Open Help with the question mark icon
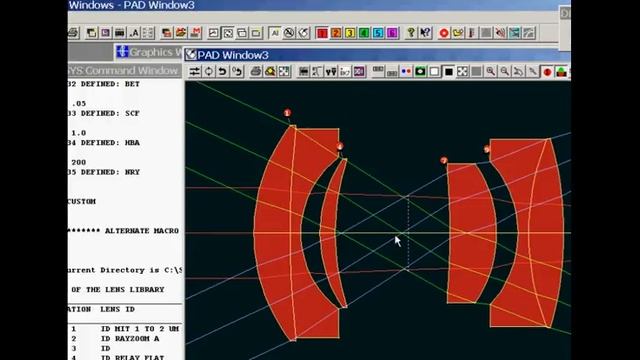 411,33
